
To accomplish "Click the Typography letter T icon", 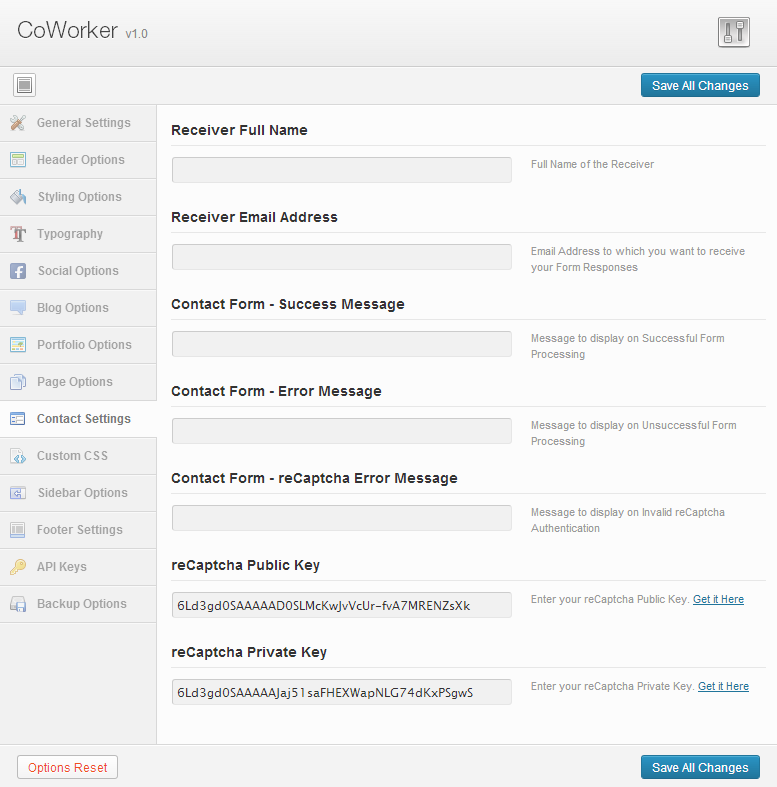I will [18, 234].
